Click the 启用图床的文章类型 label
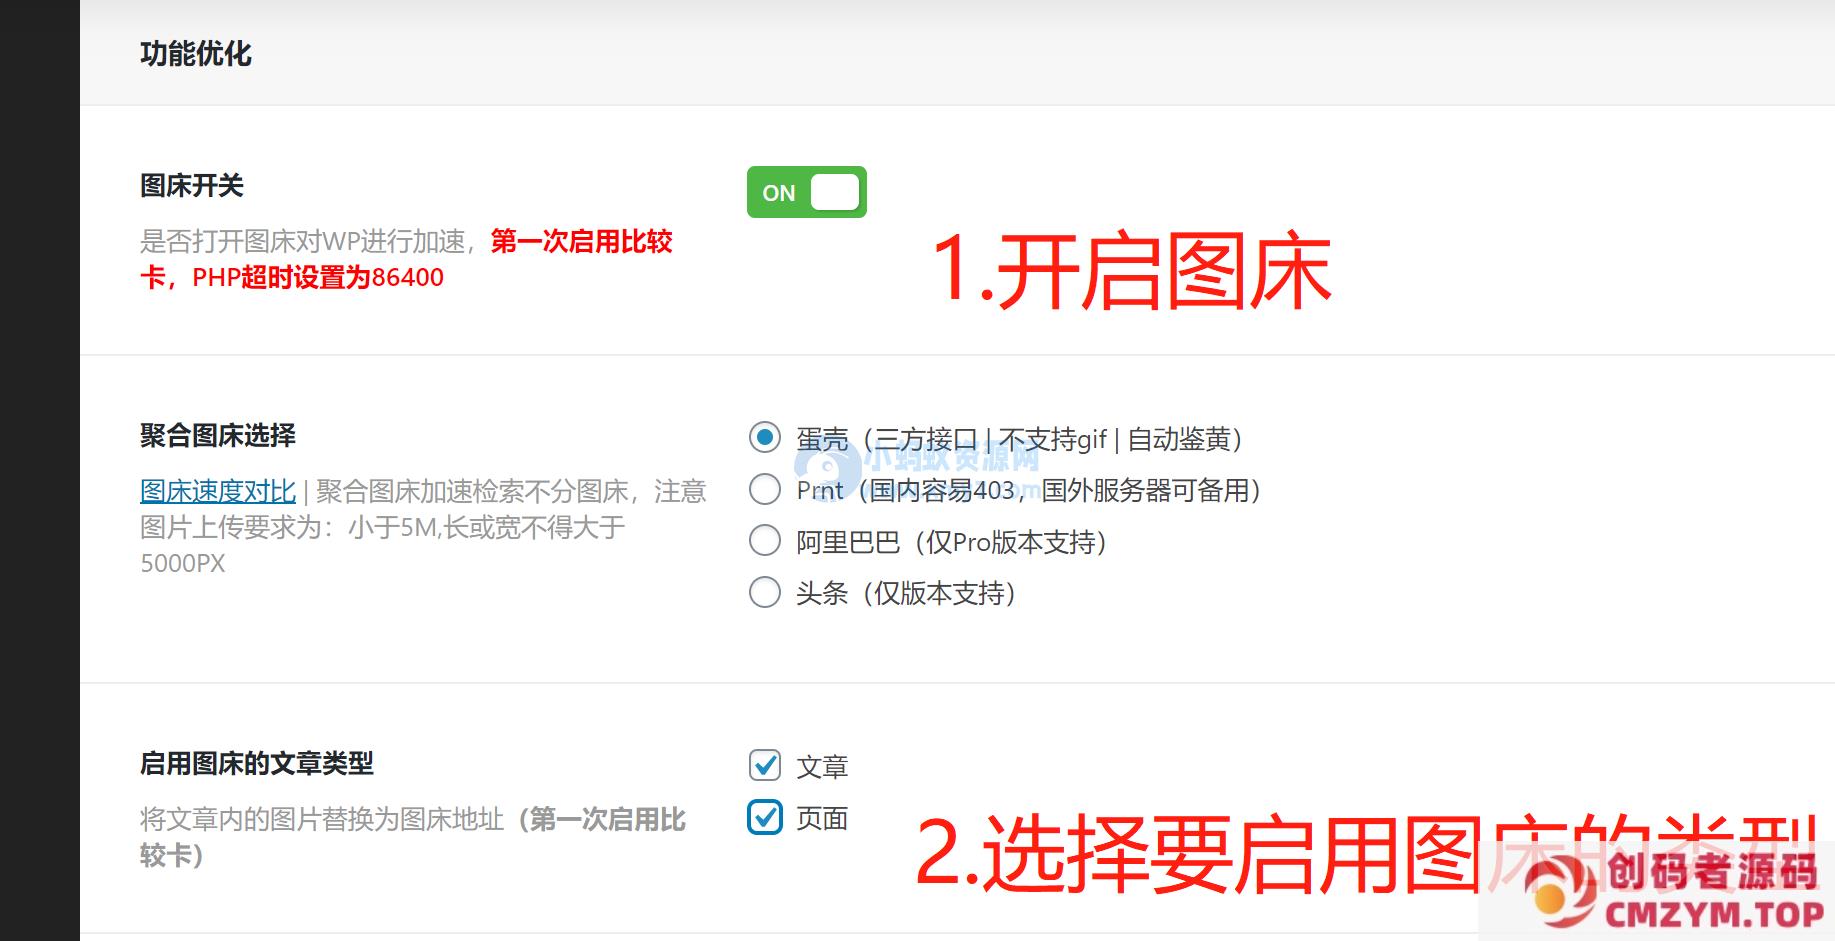This screenshot has width=1835, height=941. tap(257, 764)
